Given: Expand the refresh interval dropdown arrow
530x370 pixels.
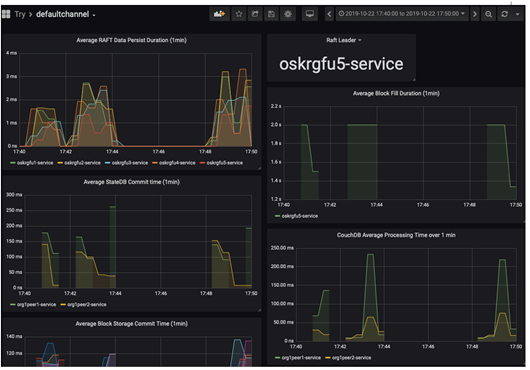Looking at the screenshot, I should tap(517, 14).
